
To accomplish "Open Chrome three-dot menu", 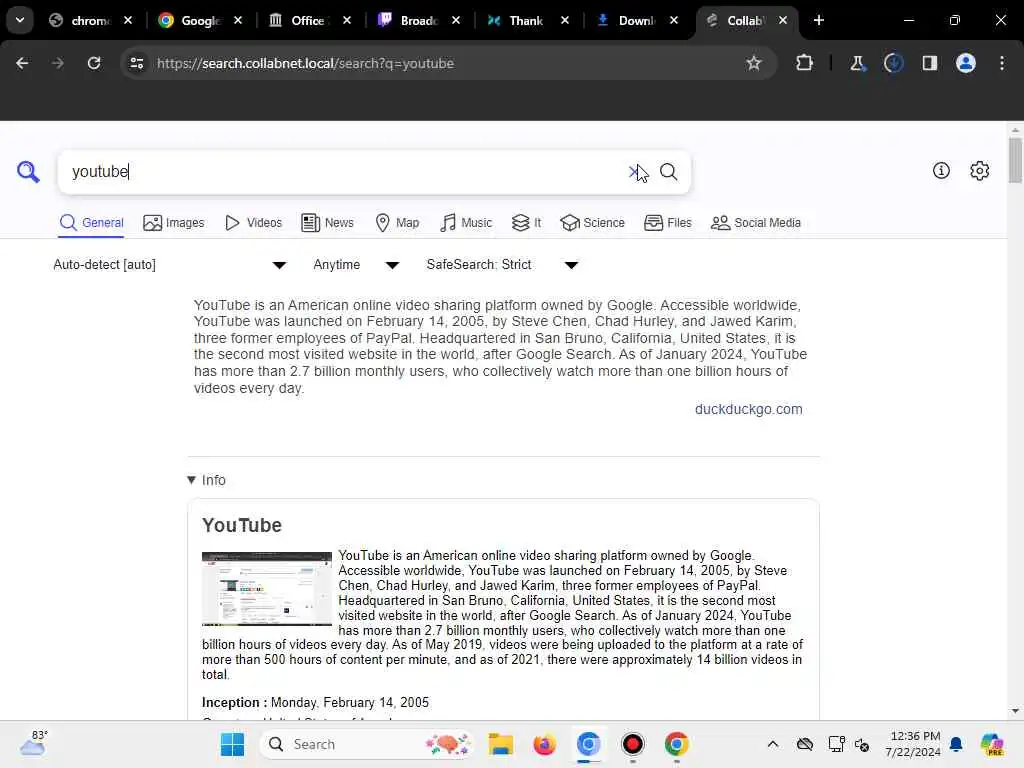I will pyautogui.click(x=1002, y=63).
